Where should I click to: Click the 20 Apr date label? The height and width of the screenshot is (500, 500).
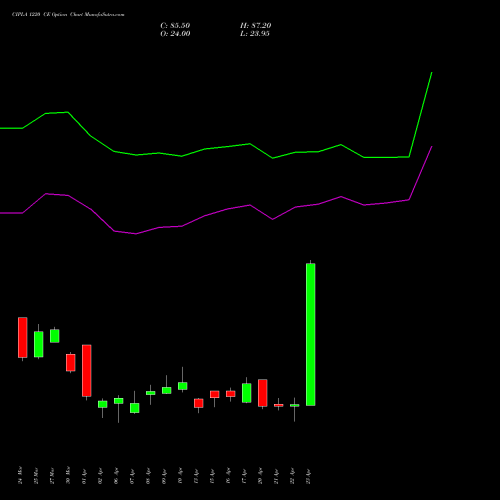tap(260, 476)
